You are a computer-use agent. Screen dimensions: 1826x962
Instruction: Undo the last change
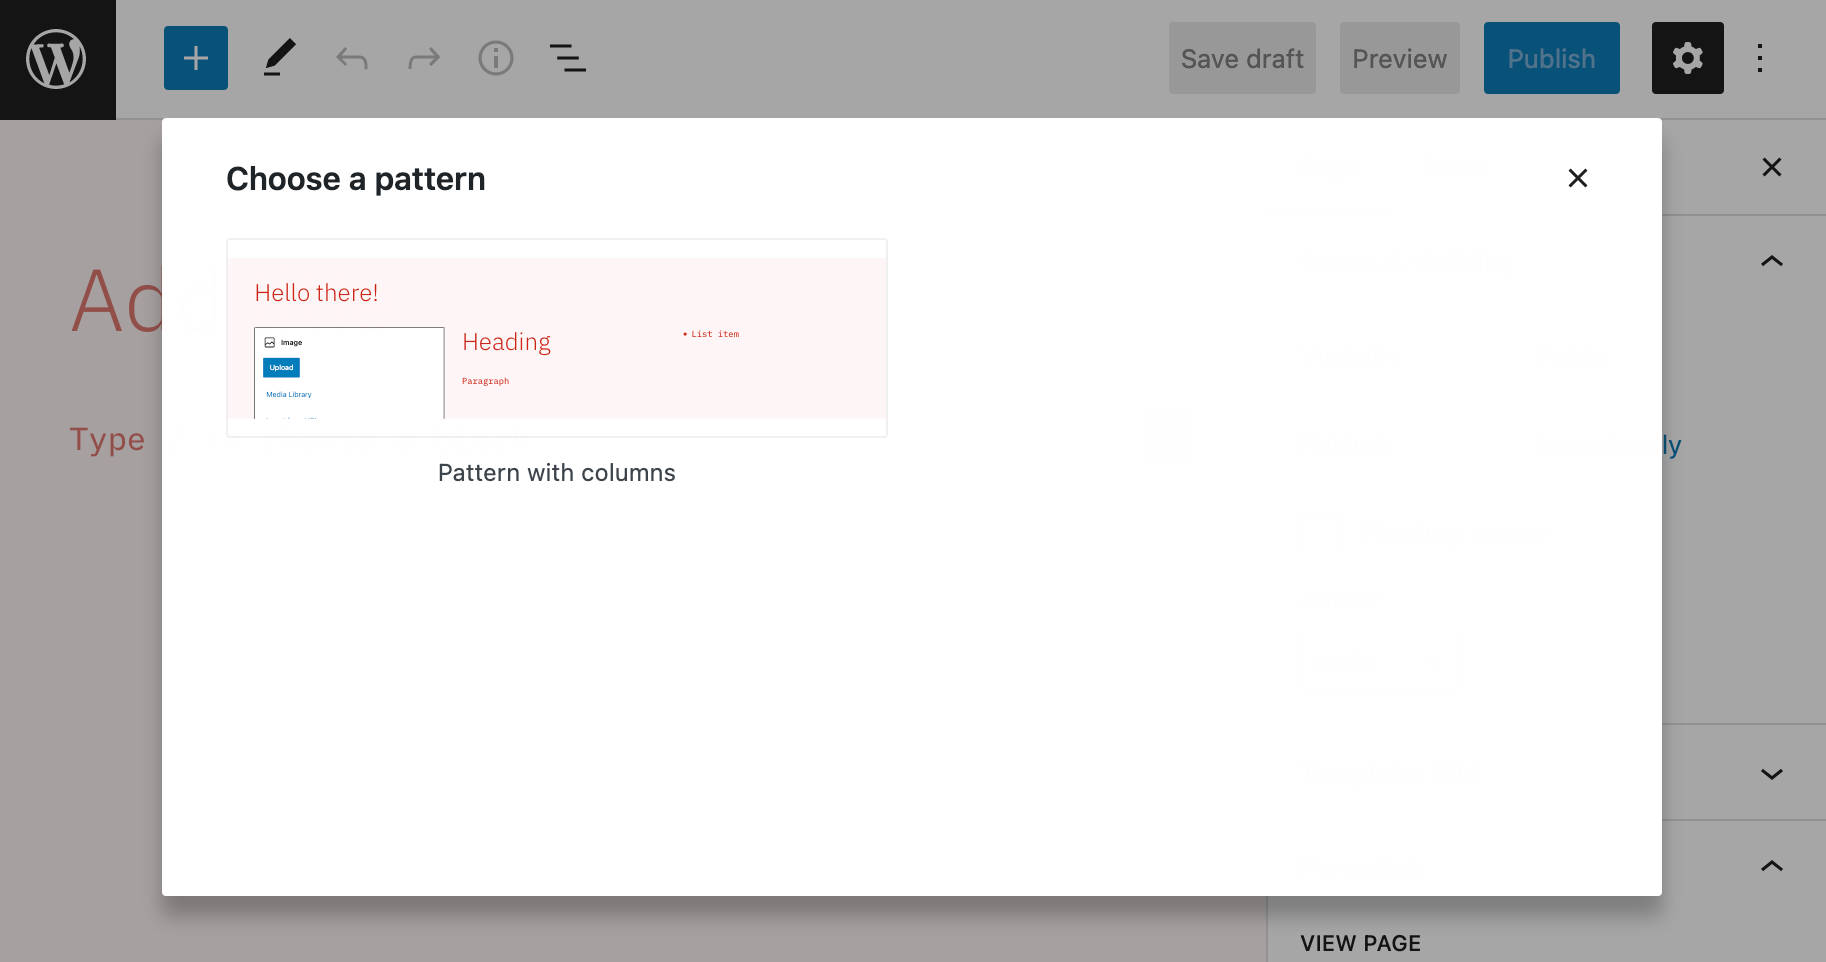click(x=351, y=58)
